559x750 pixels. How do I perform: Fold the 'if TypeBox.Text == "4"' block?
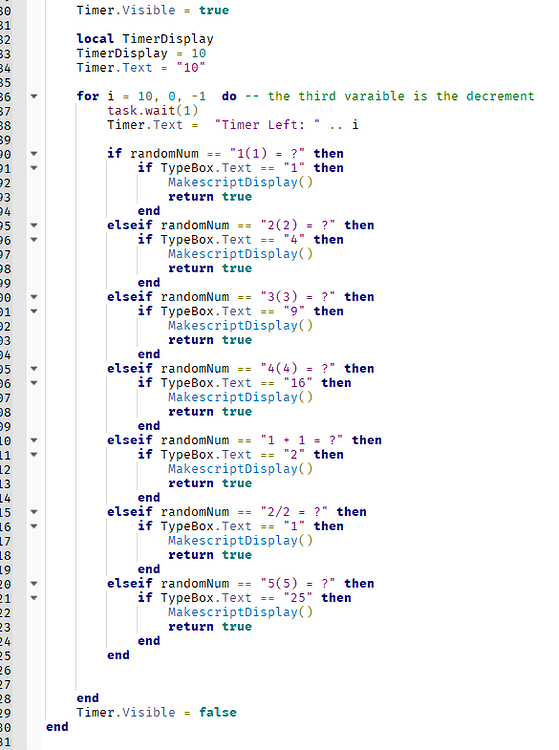(34, 240)
